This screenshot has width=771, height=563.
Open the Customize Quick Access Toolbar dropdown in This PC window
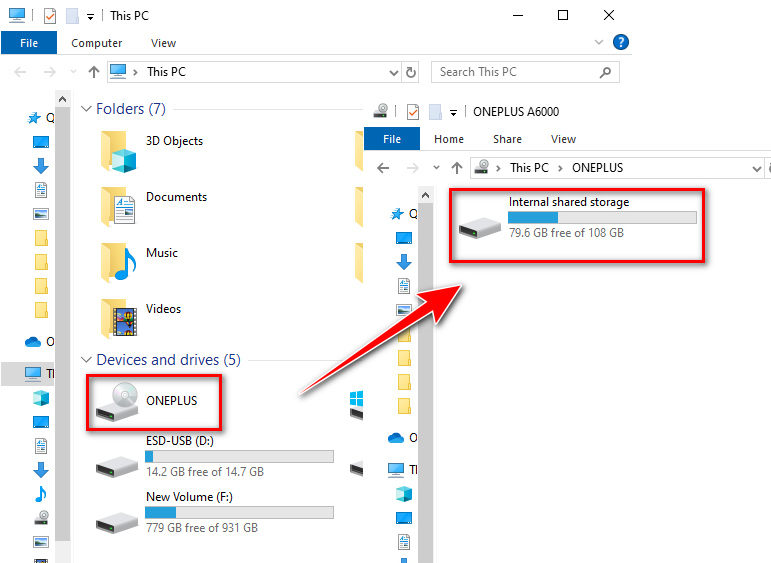90,17
